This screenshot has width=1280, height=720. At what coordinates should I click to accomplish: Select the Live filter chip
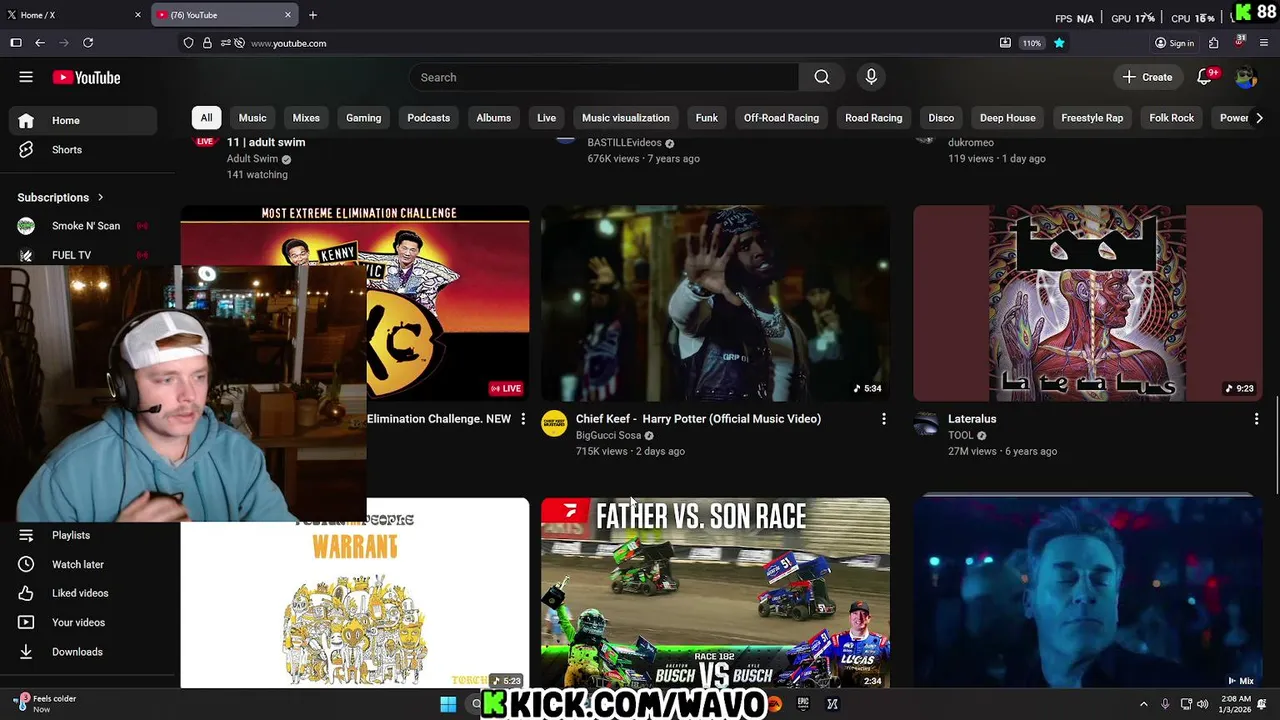(x=546, y=118)
